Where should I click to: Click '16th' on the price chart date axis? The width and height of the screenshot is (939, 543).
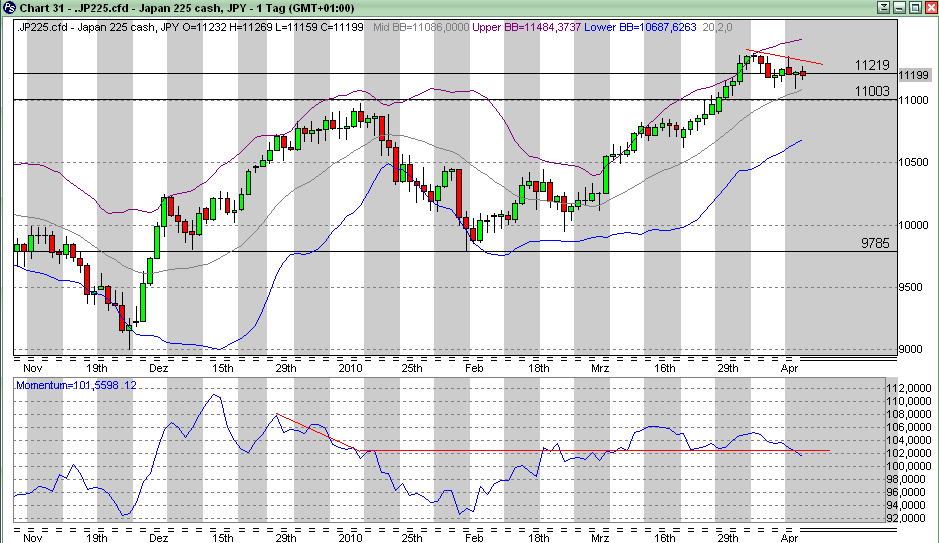coord(664,368)
